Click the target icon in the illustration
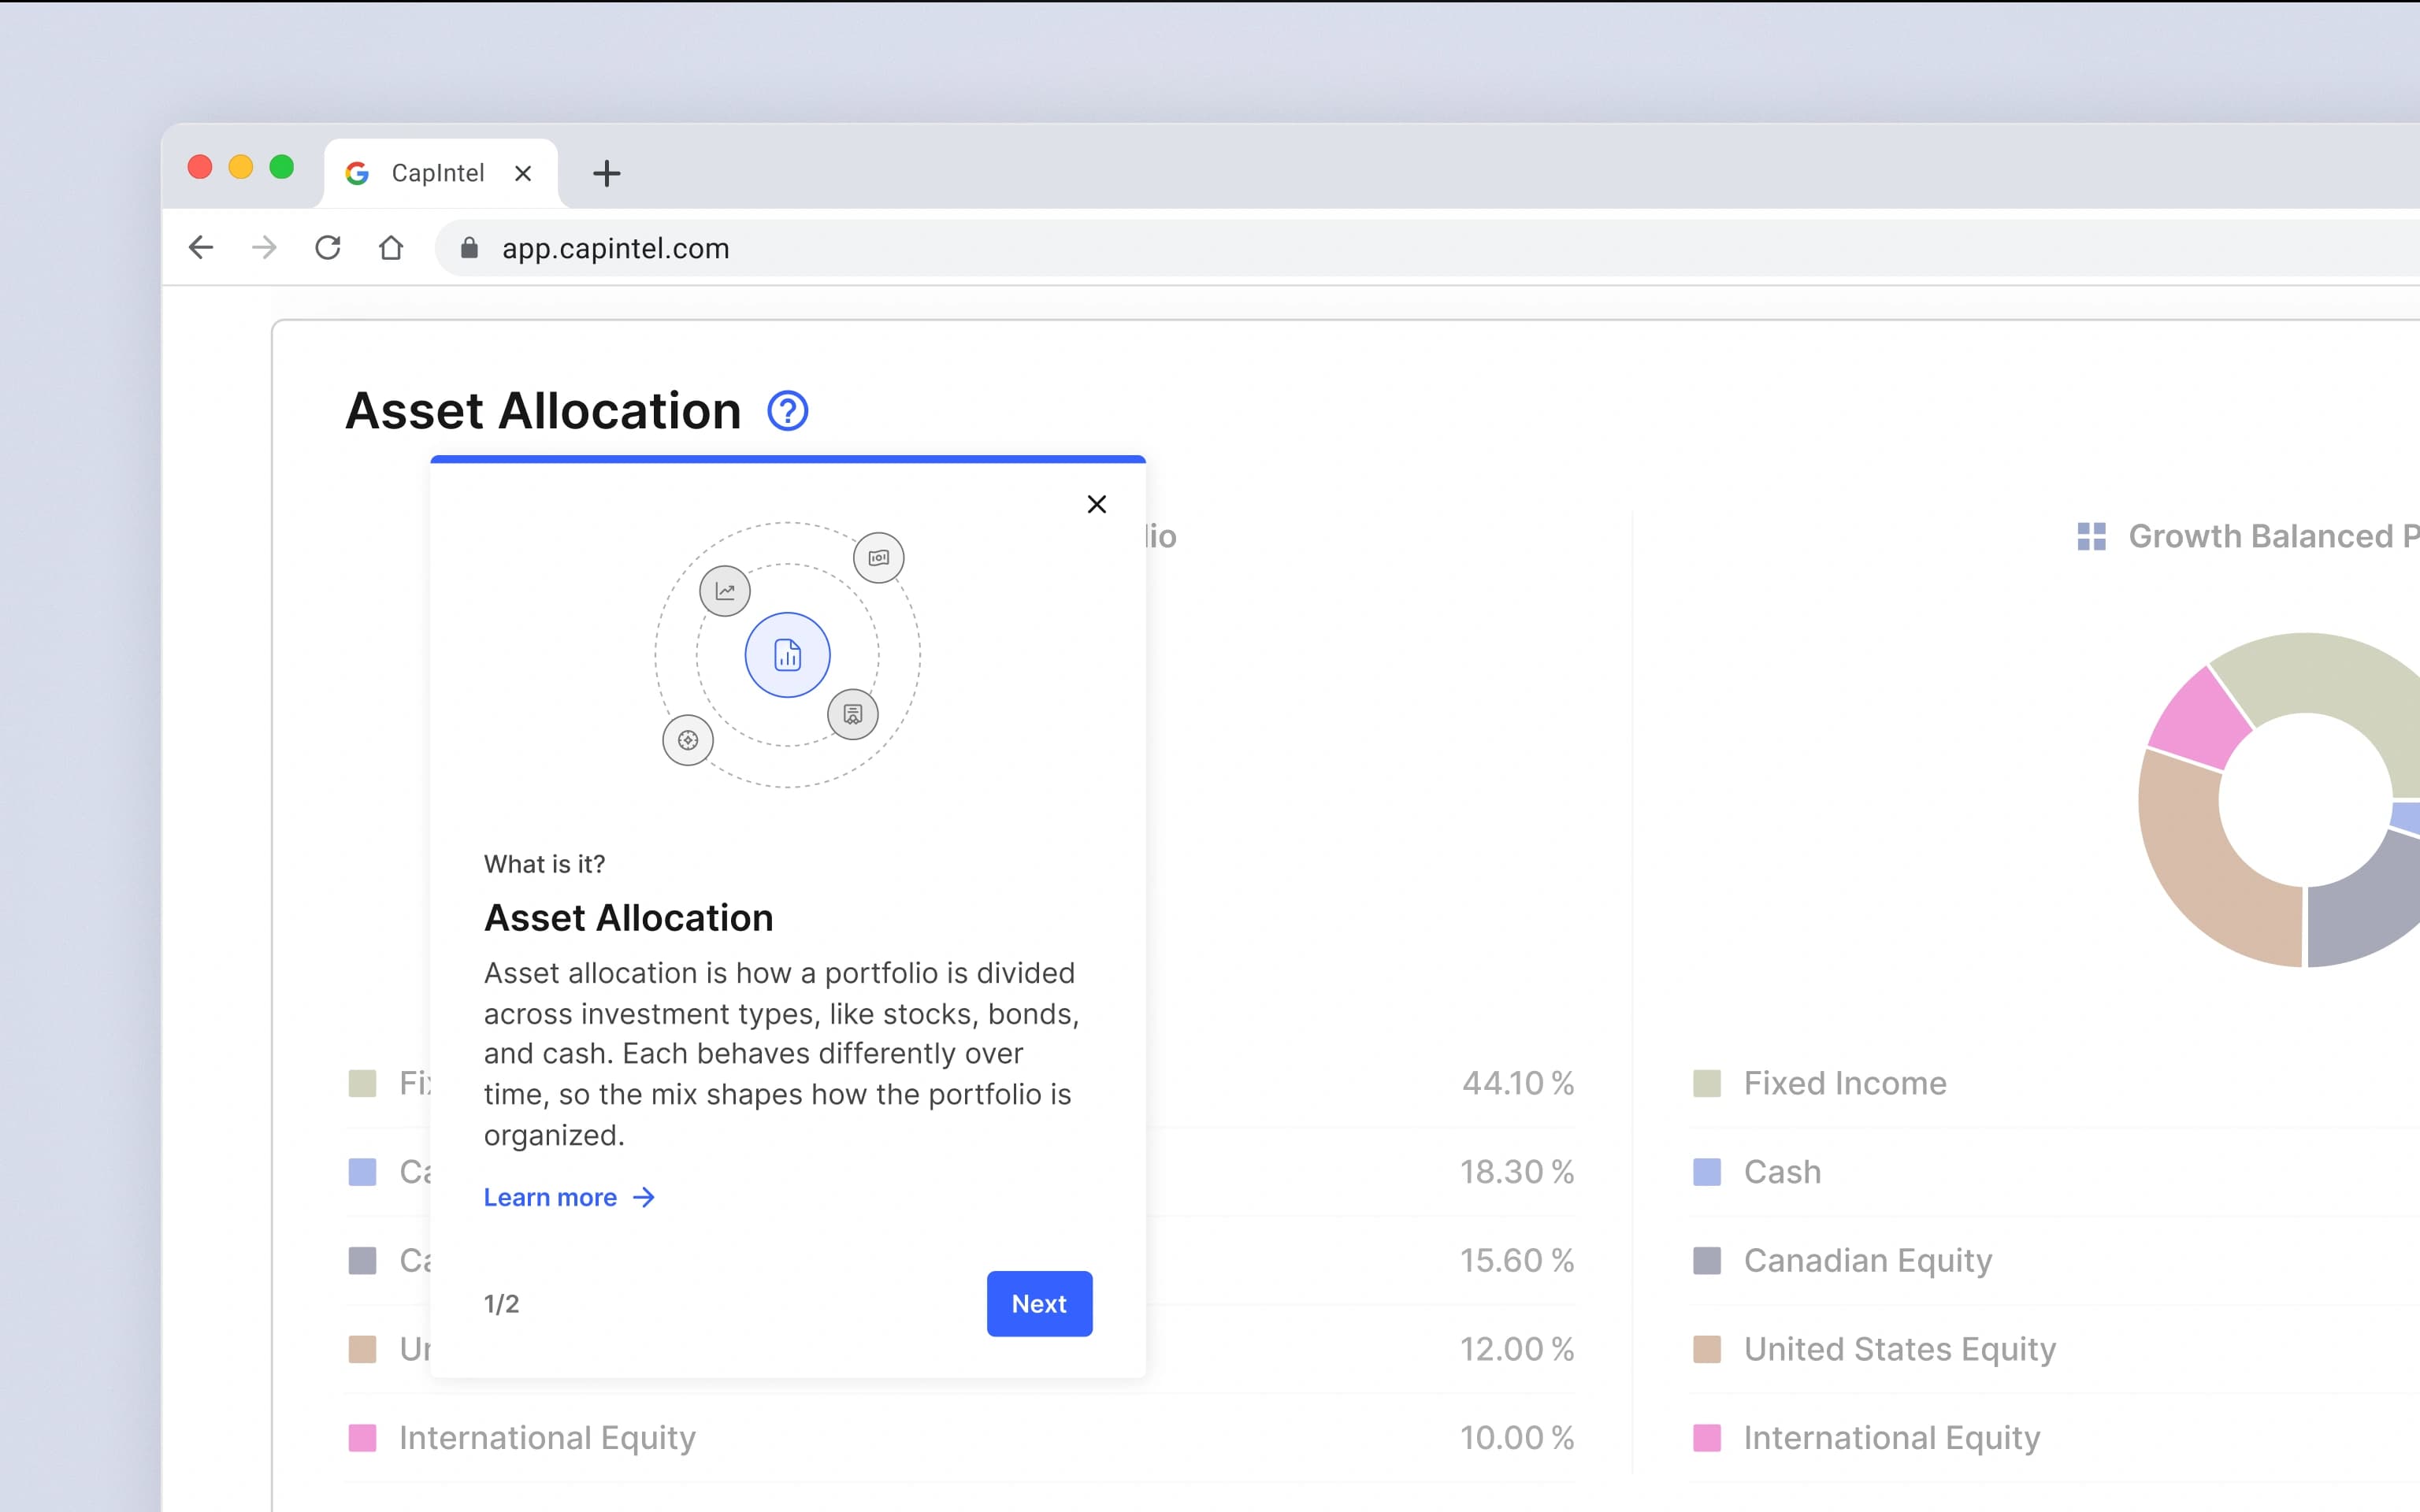The height and width of the screenshot is (1512, 2420). [688, 740]
